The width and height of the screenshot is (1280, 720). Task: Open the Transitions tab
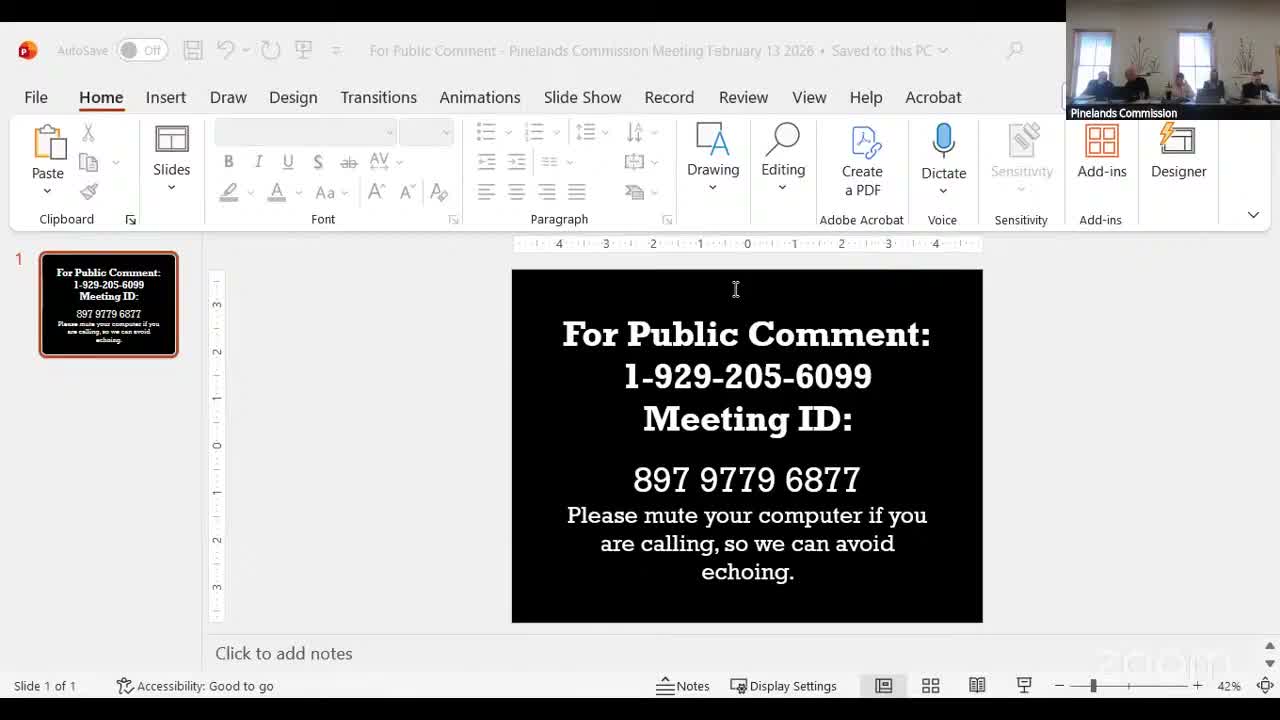pyautogui.click(x=378, y=97)
